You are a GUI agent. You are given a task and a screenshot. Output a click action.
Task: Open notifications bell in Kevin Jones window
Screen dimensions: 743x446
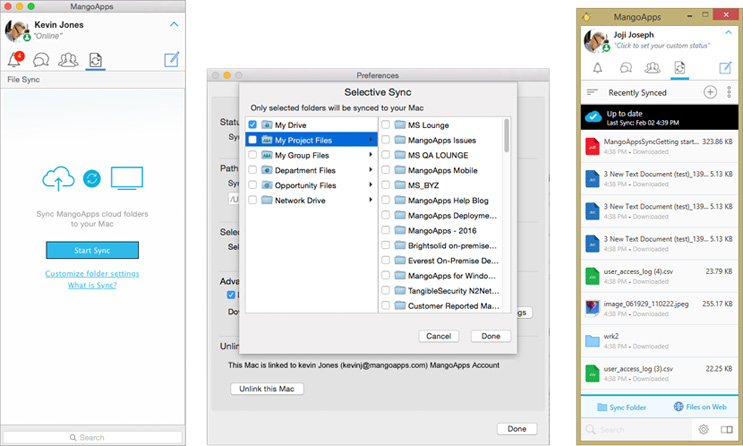click(x=15, y=60)
